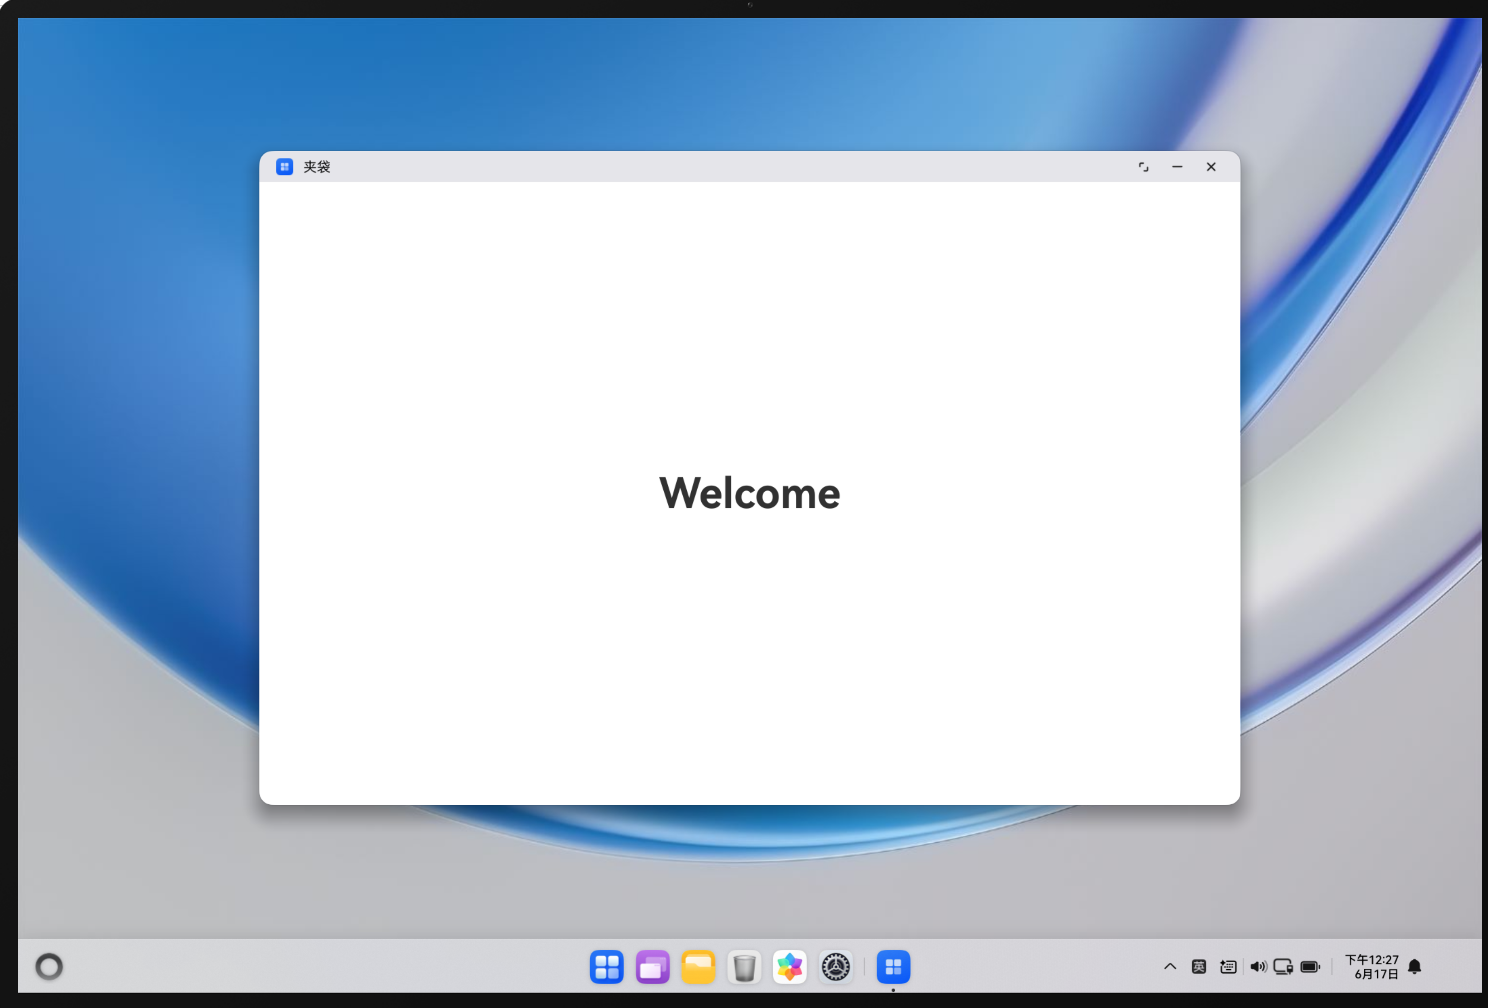This screenshot has width=1488, height=1008.
Task: Open the trash bin in the dock
Action: pos(744,967)
